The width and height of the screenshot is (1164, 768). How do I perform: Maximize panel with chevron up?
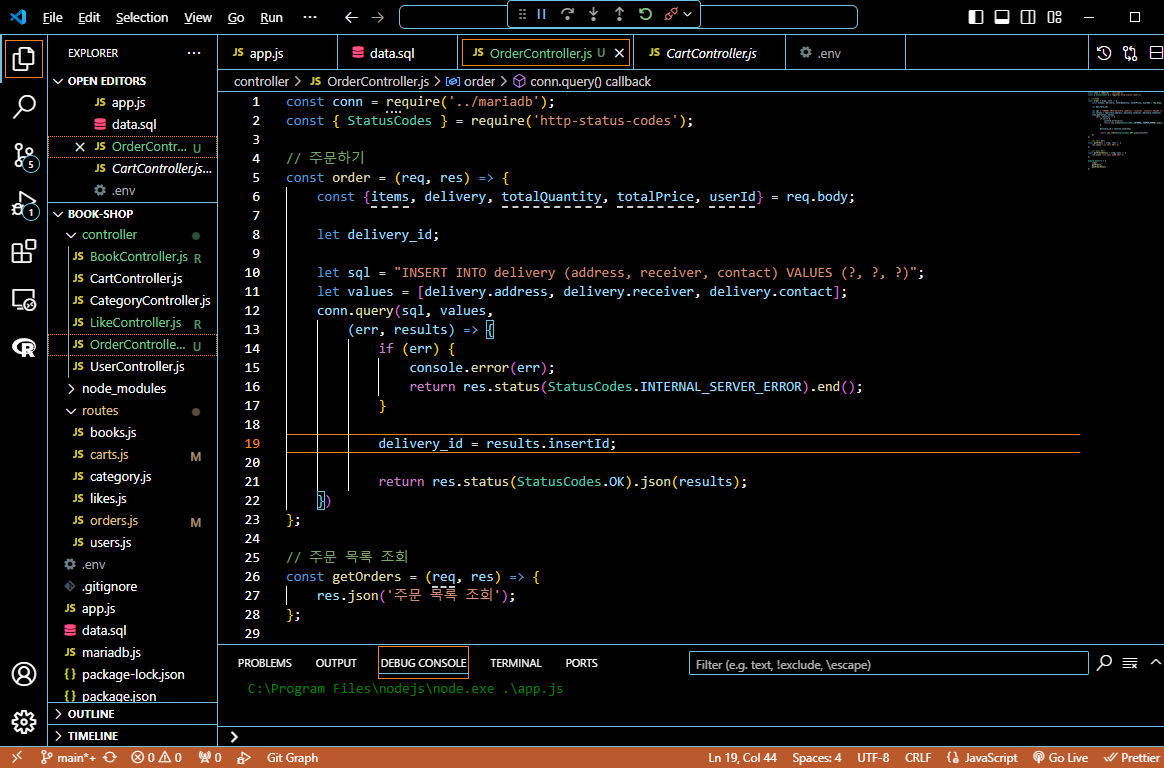pyautogui.click(x=1155, y=663)
